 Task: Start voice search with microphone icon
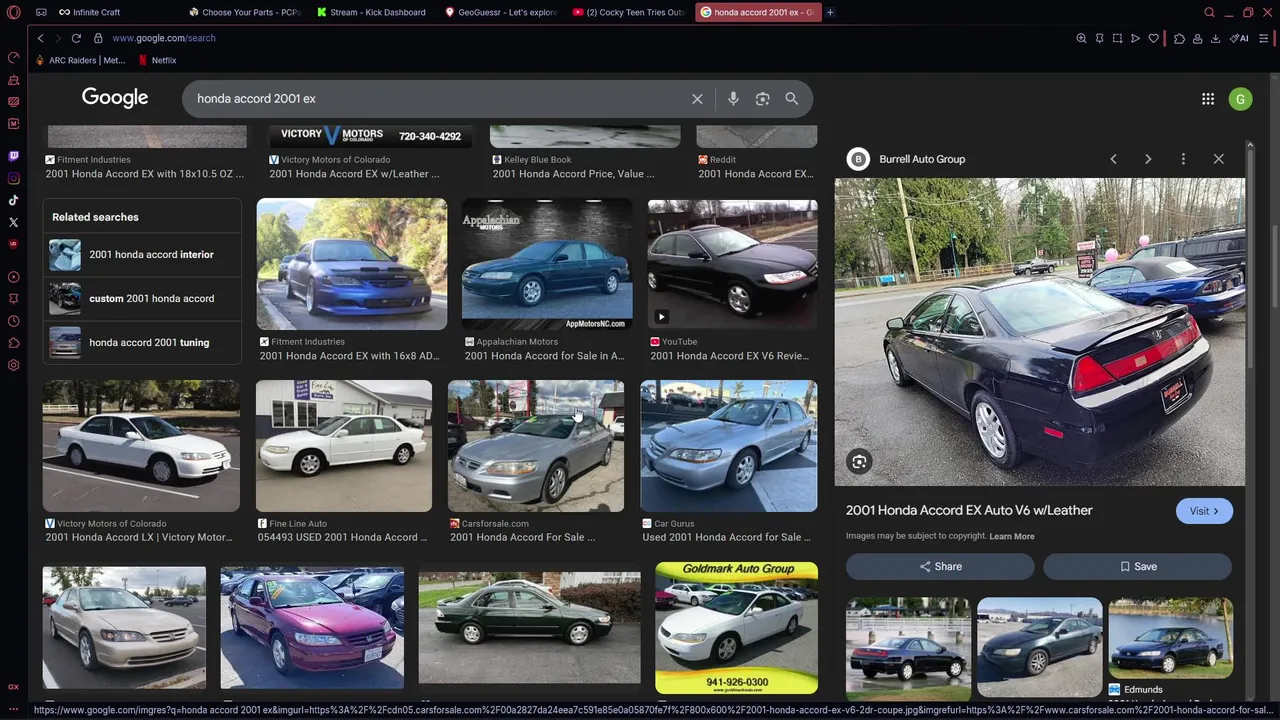[x=733, y=99]
